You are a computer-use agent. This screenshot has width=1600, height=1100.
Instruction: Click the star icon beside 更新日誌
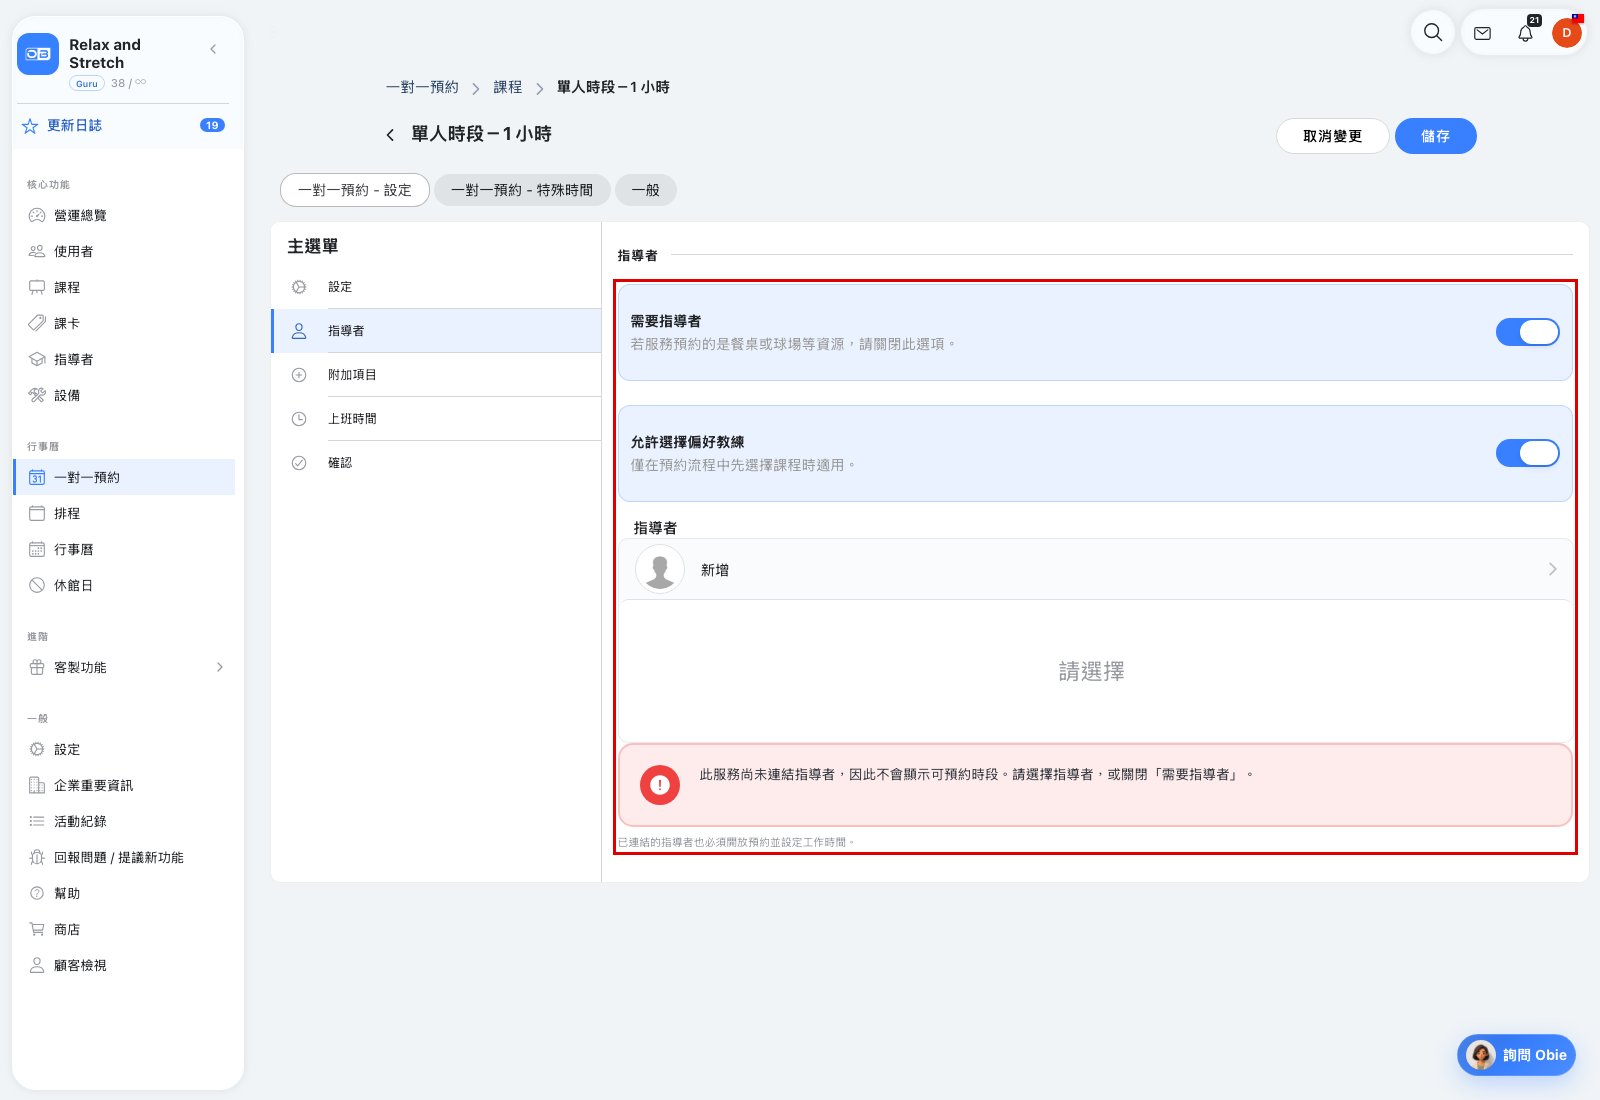(30, 126)
